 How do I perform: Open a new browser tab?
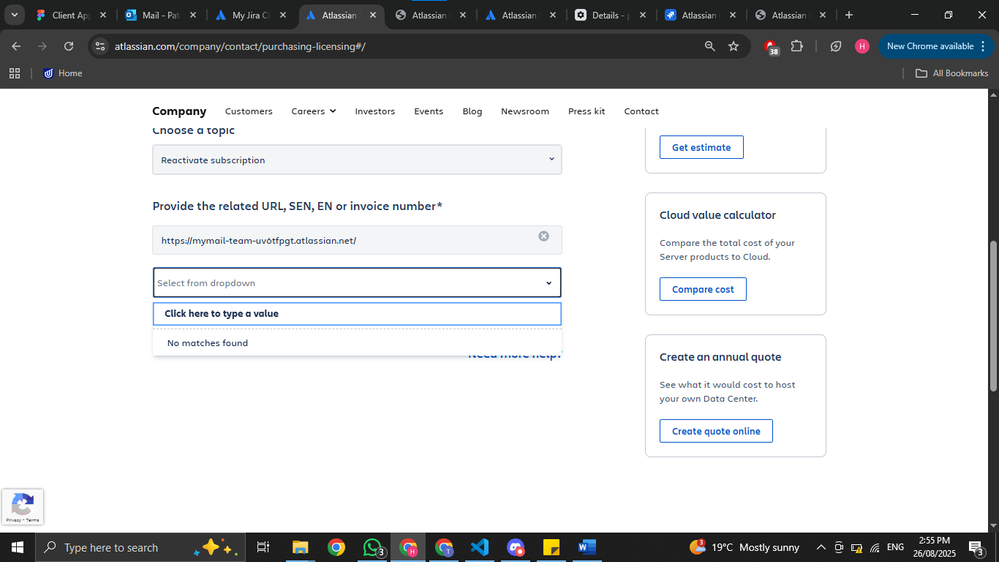click(x=849, y=15)
